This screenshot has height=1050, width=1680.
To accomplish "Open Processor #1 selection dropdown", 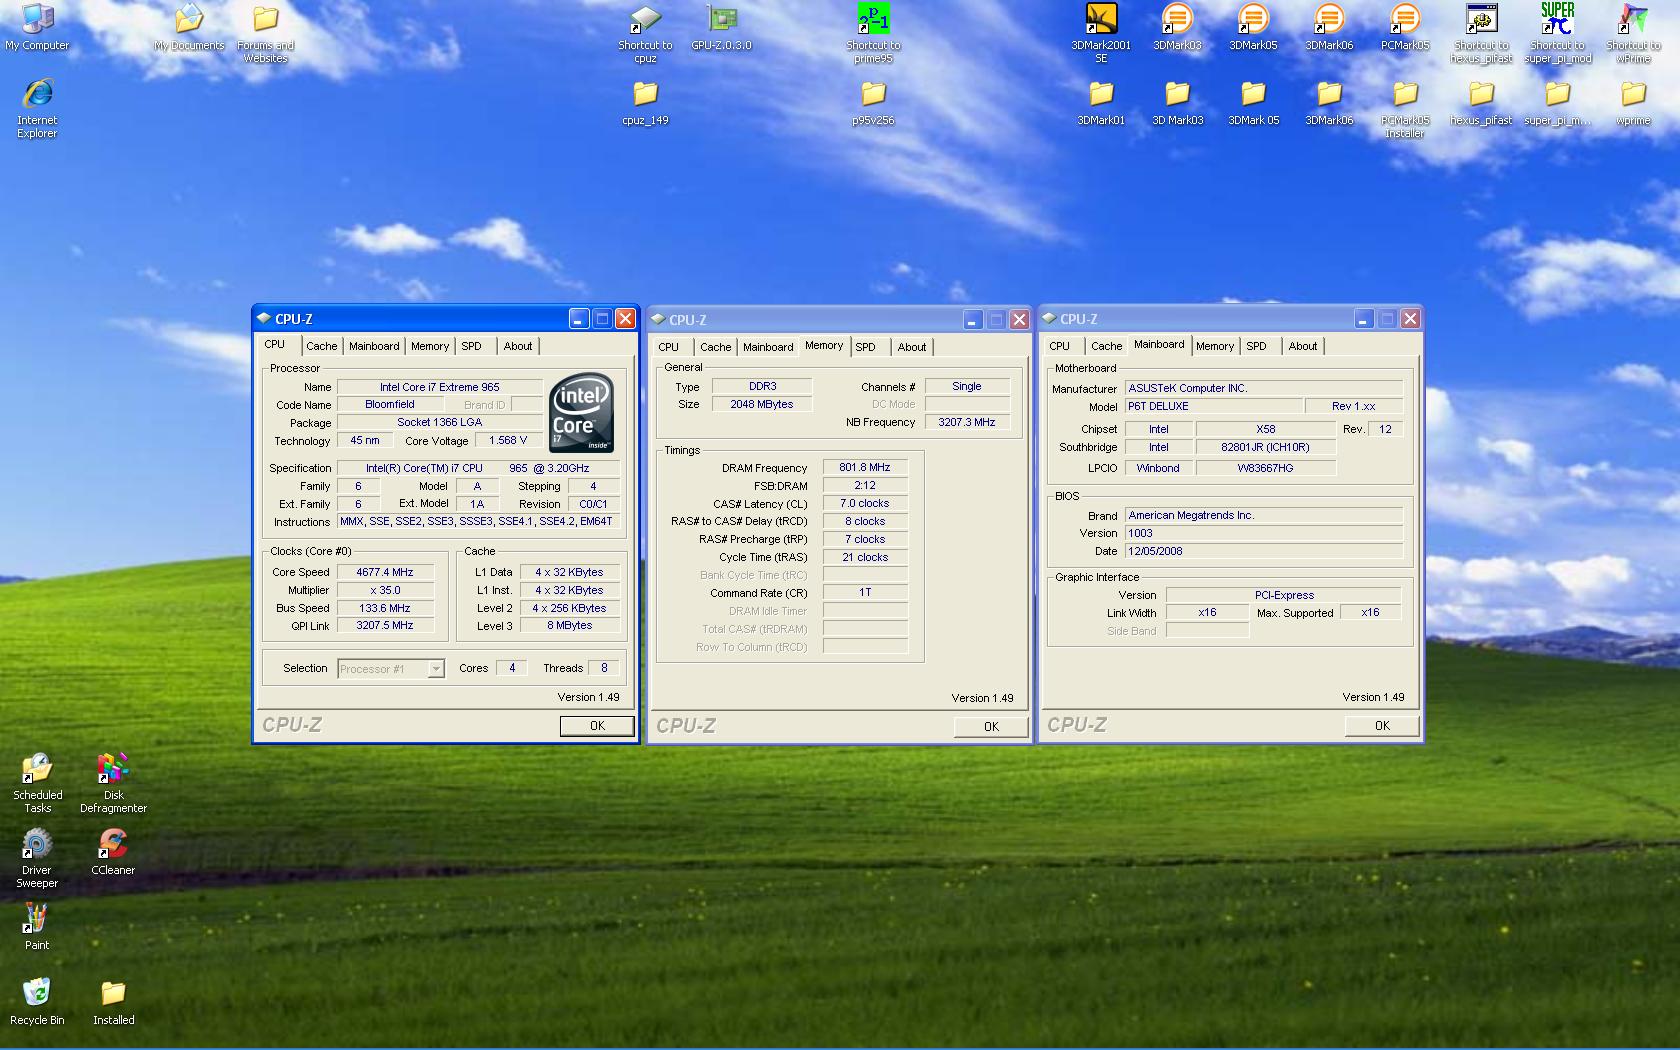I will (391, 669).
